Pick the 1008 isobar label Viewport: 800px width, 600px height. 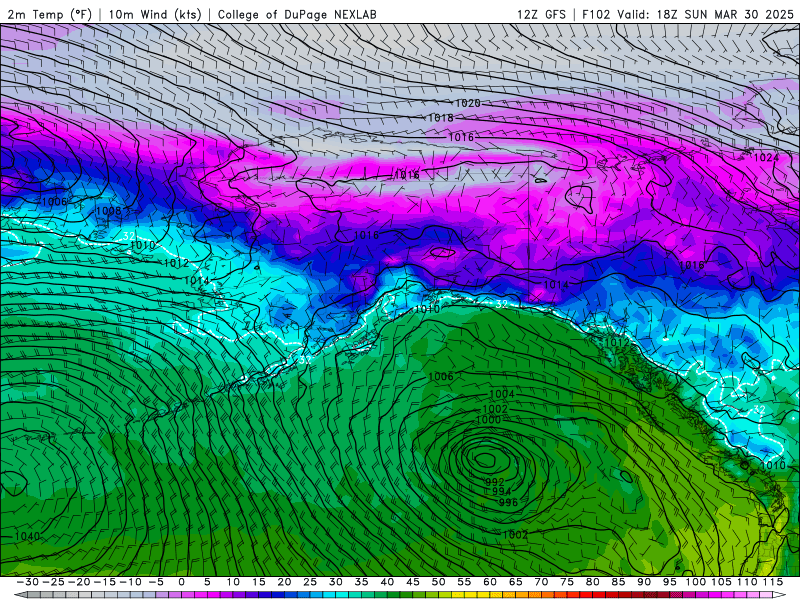[109, 210]
